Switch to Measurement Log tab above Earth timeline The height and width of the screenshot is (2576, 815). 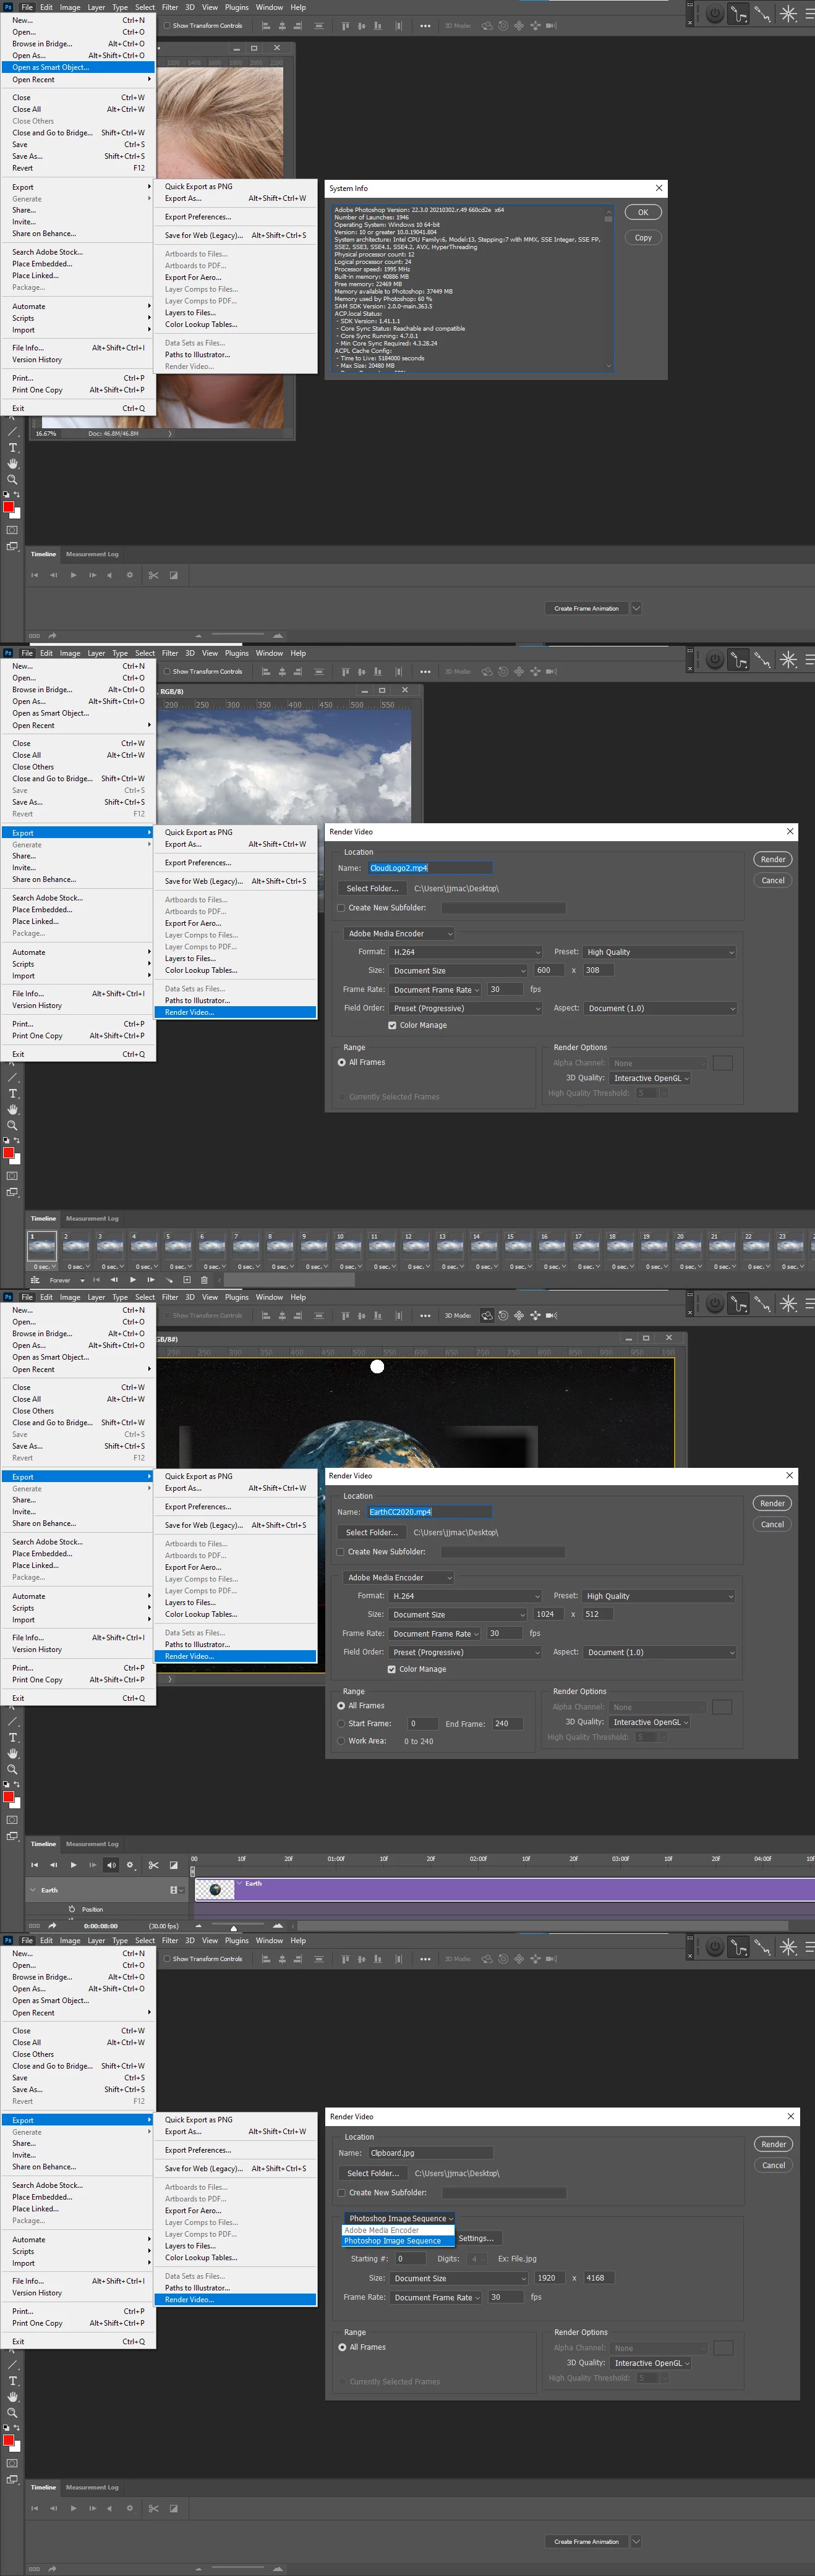pyautogui.click(x=92, y=1844)
